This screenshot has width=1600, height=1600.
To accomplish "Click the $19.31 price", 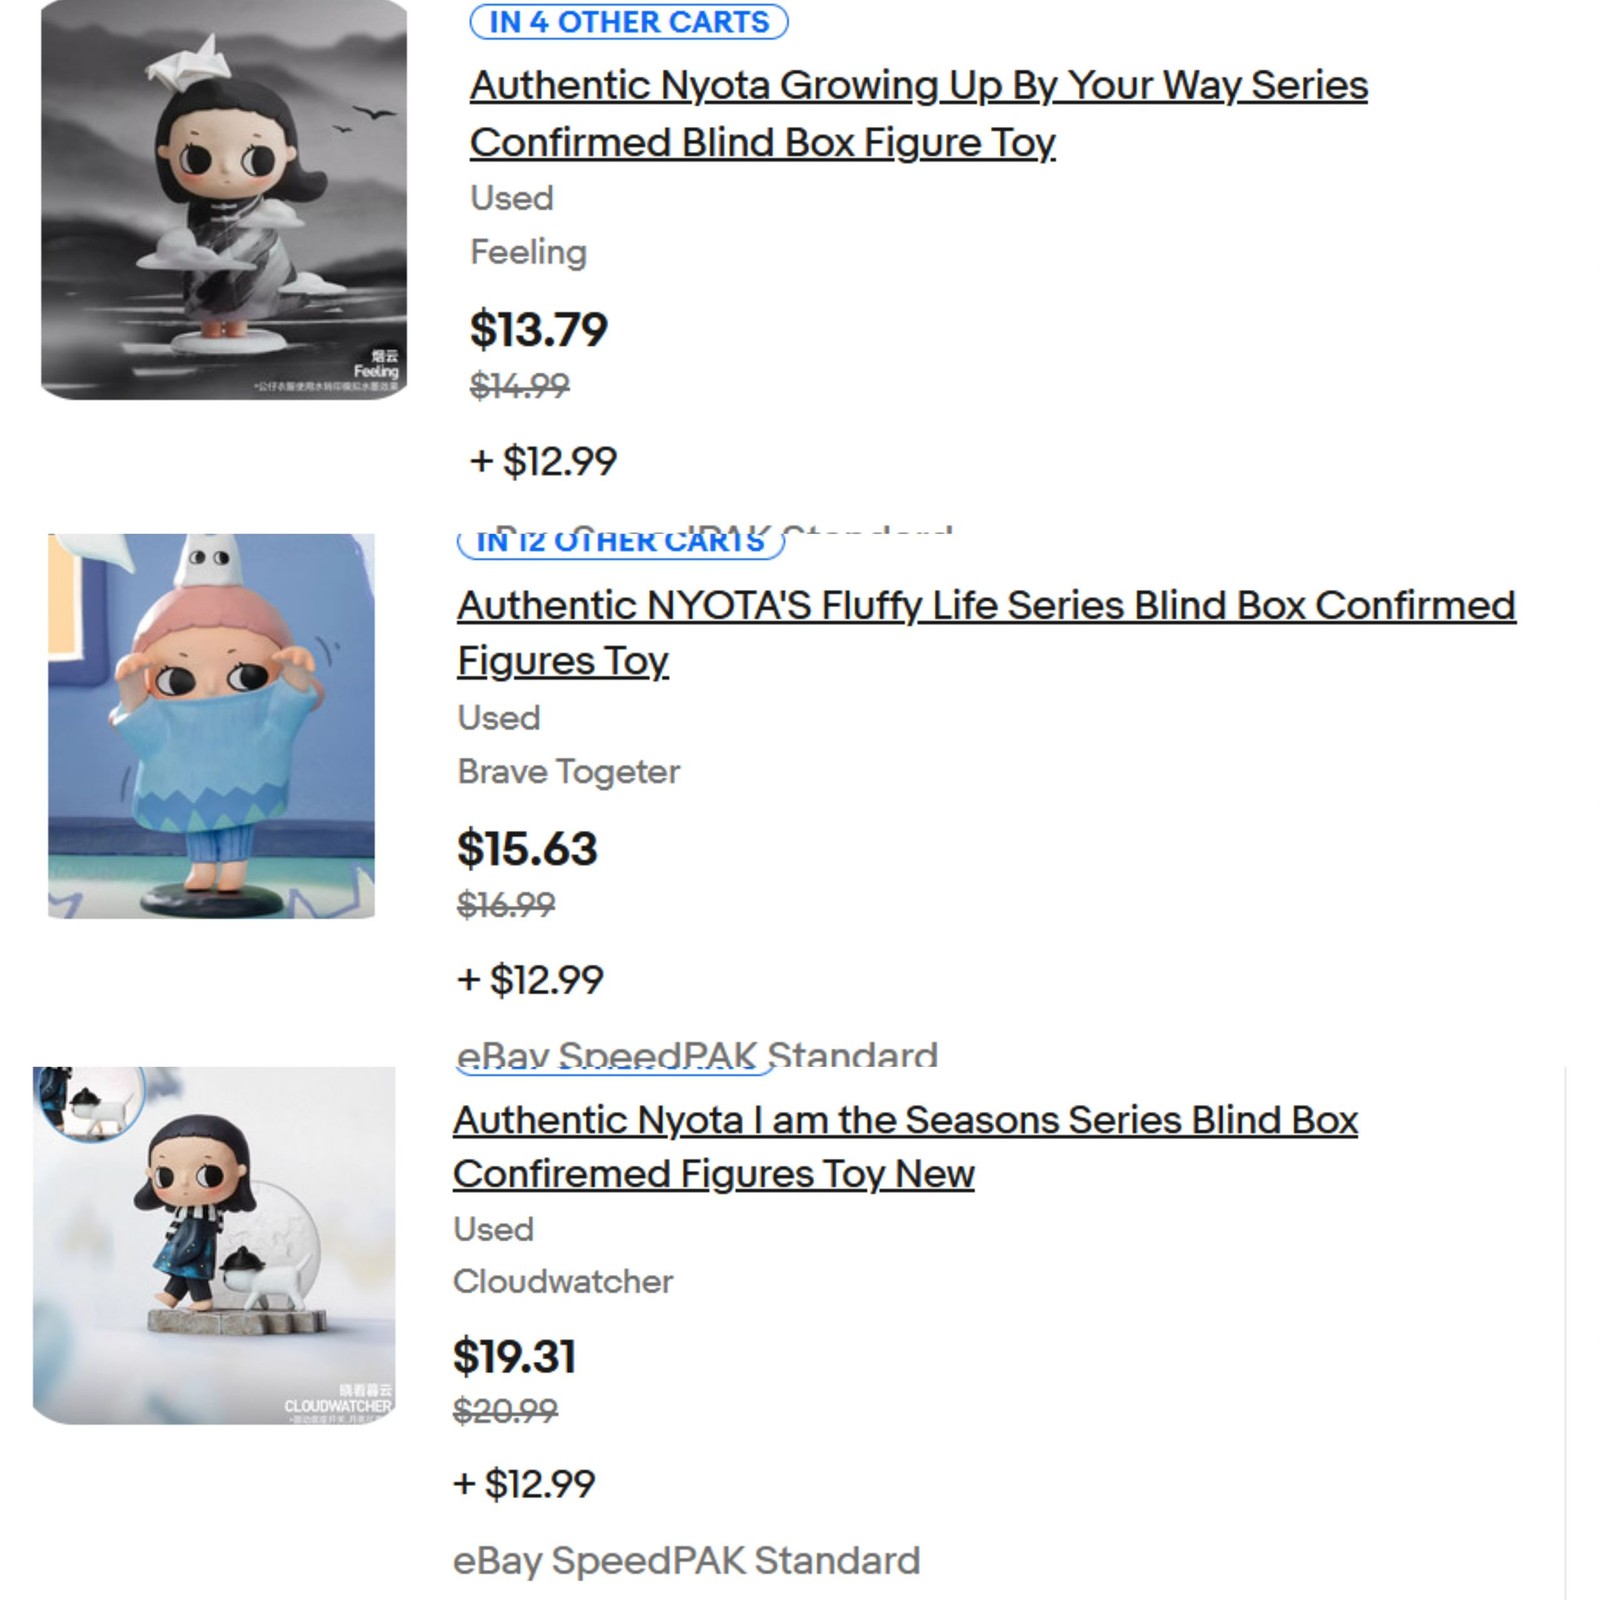I will click(514, 1357).
